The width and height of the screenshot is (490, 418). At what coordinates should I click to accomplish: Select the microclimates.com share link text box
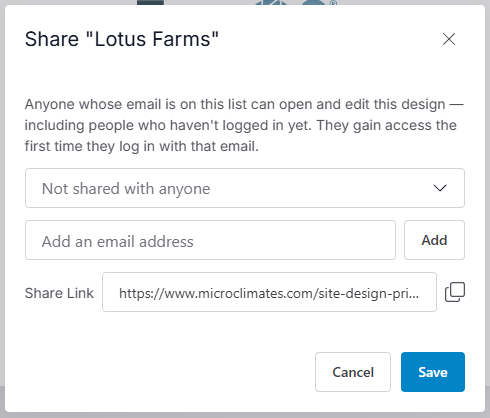coord(269,292)
